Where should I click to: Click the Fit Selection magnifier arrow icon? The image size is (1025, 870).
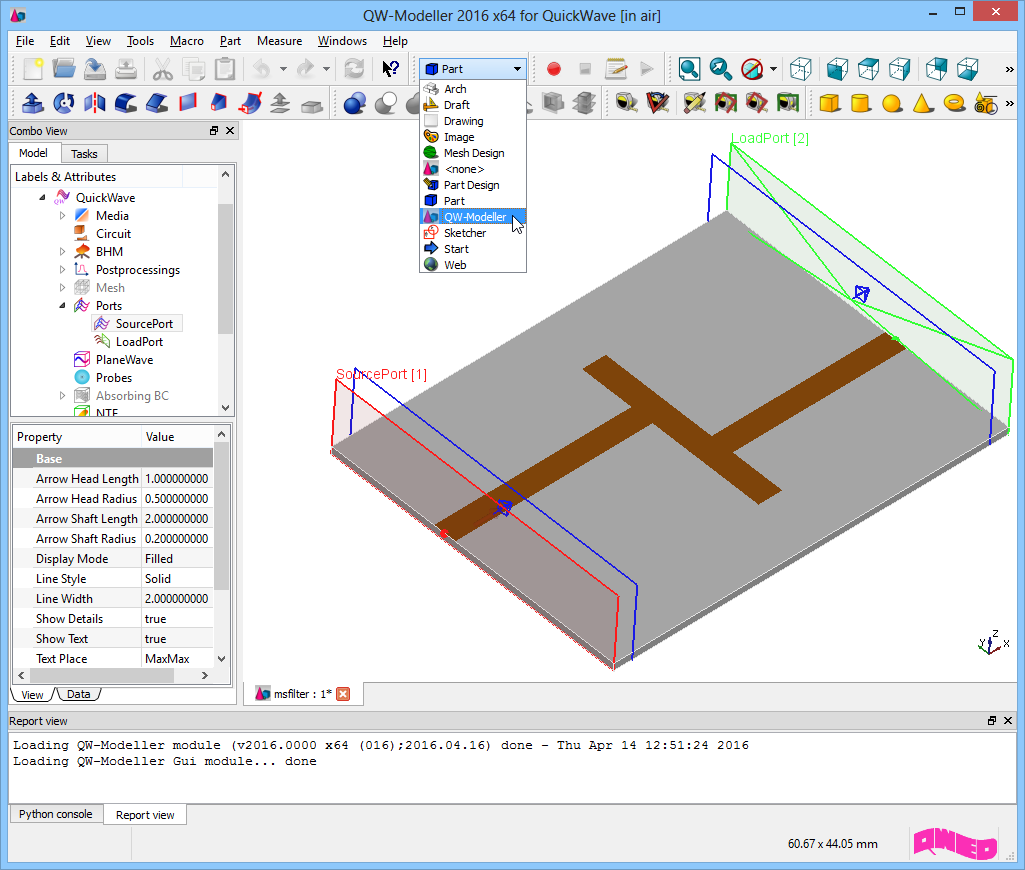(x=720, y=69)
